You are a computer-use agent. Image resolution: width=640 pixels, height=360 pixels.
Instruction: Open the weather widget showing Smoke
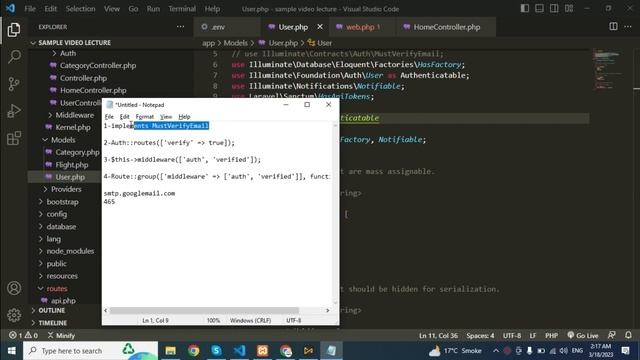[455, 351]
